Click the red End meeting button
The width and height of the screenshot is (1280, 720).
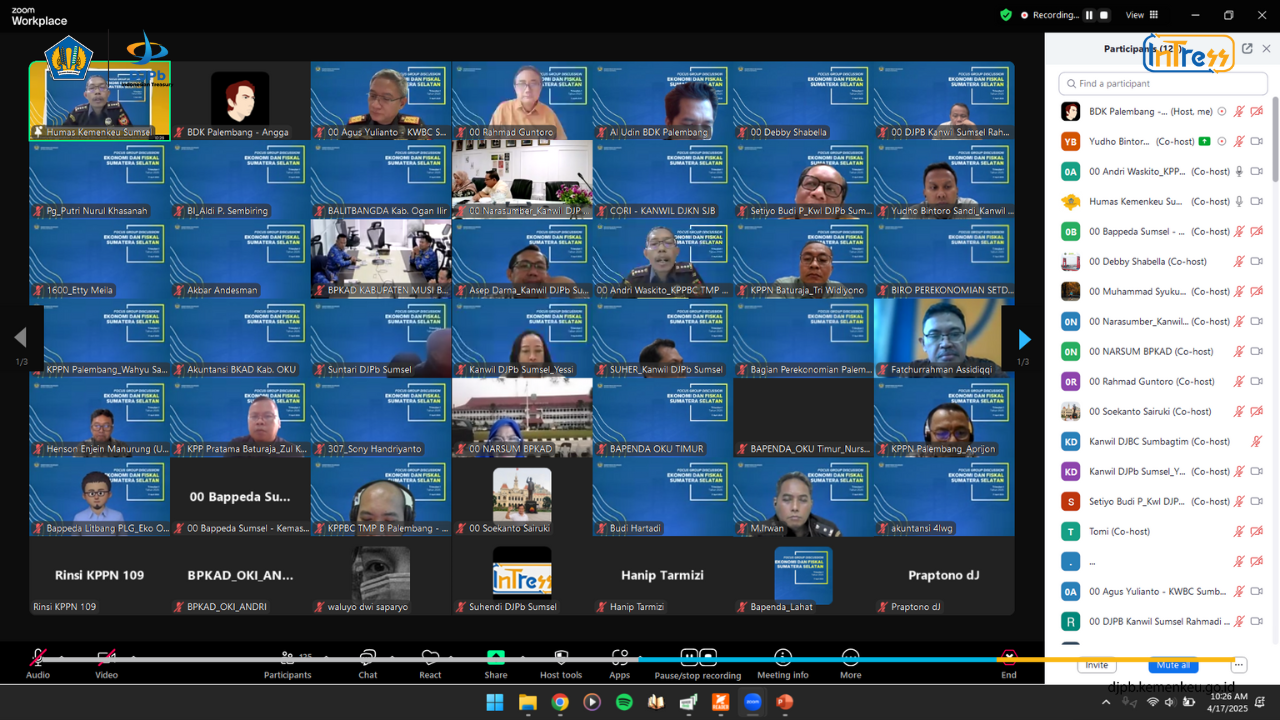click(x=1009, y=662)
